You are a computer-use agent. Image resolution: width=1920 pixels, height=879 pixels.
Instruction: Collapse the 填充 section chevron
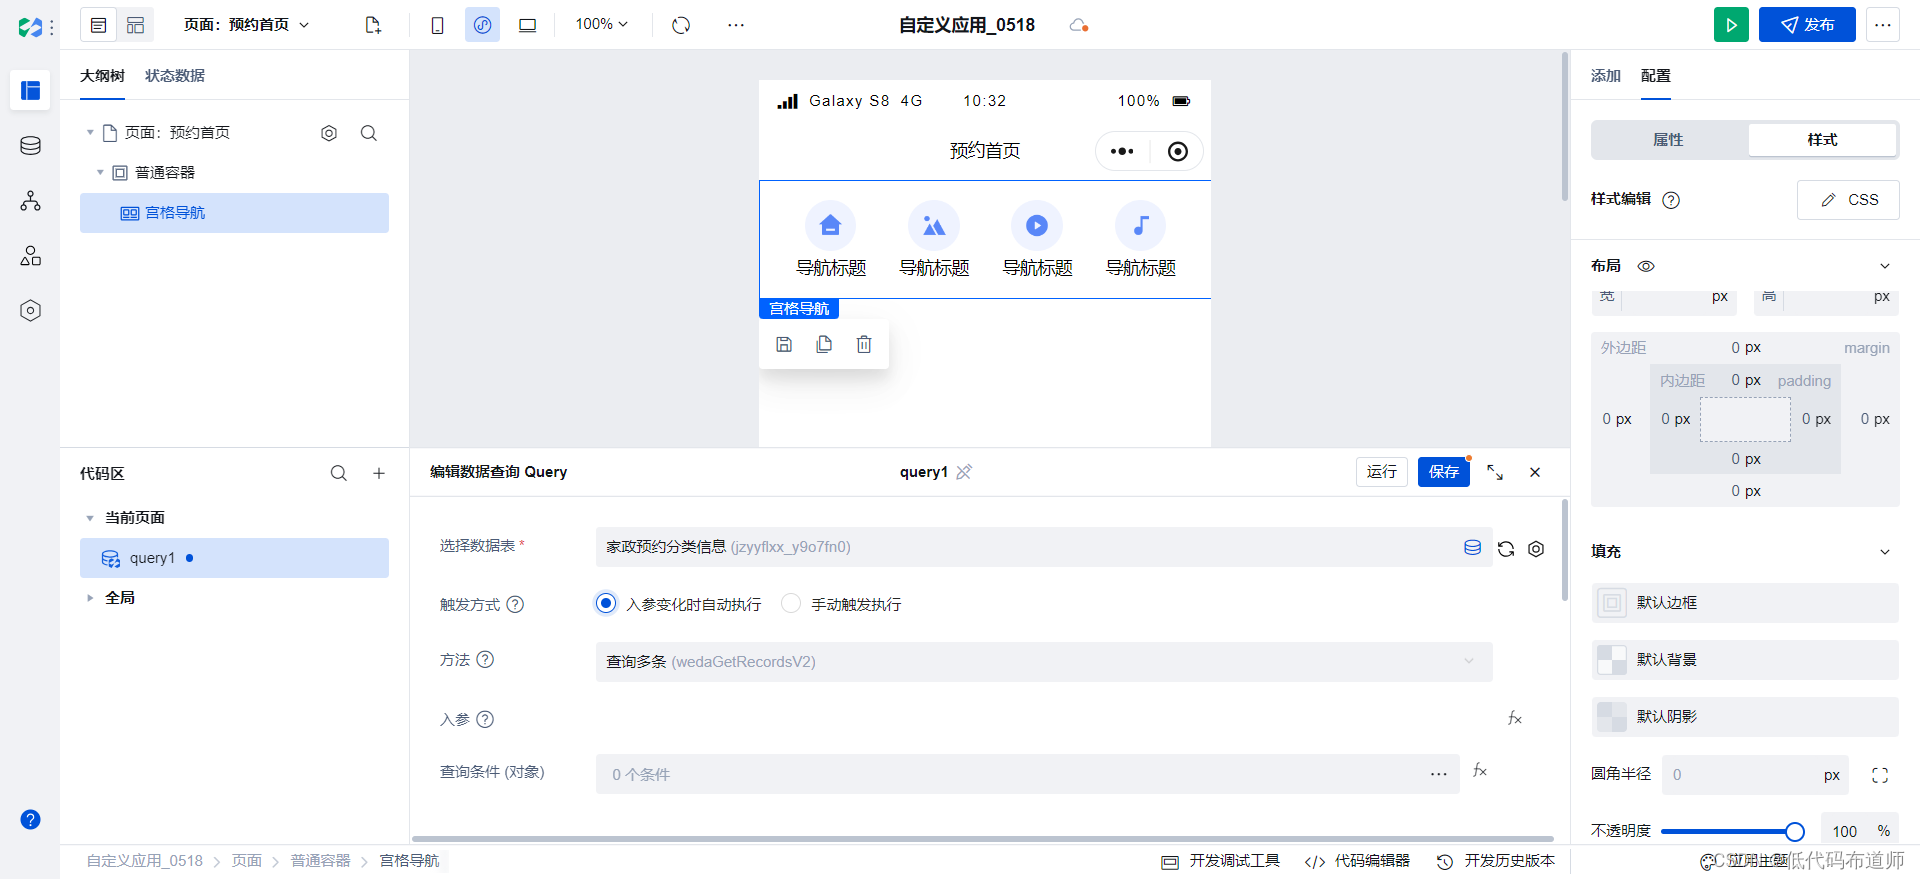(x=1885, y=552)
